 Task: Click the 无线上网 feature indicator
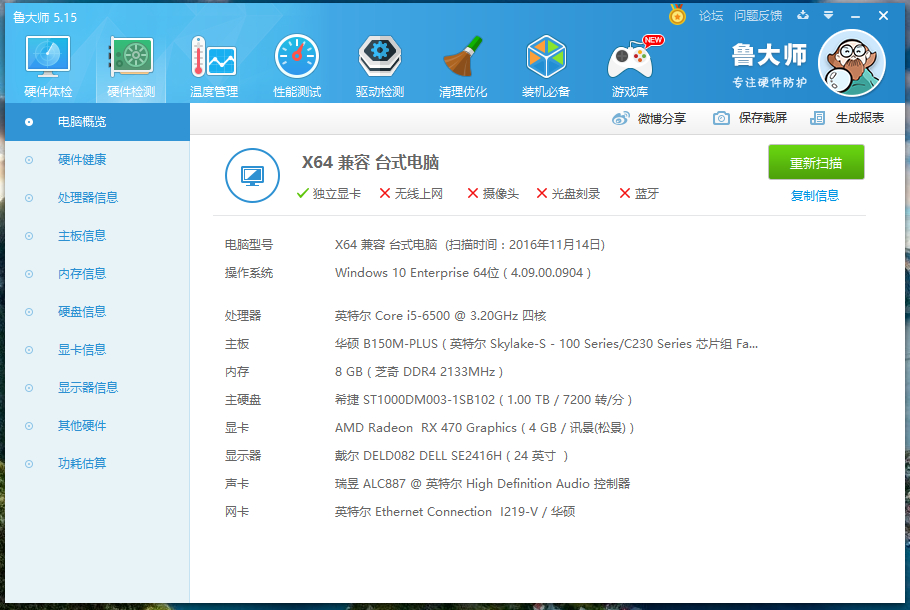[411, 194]
